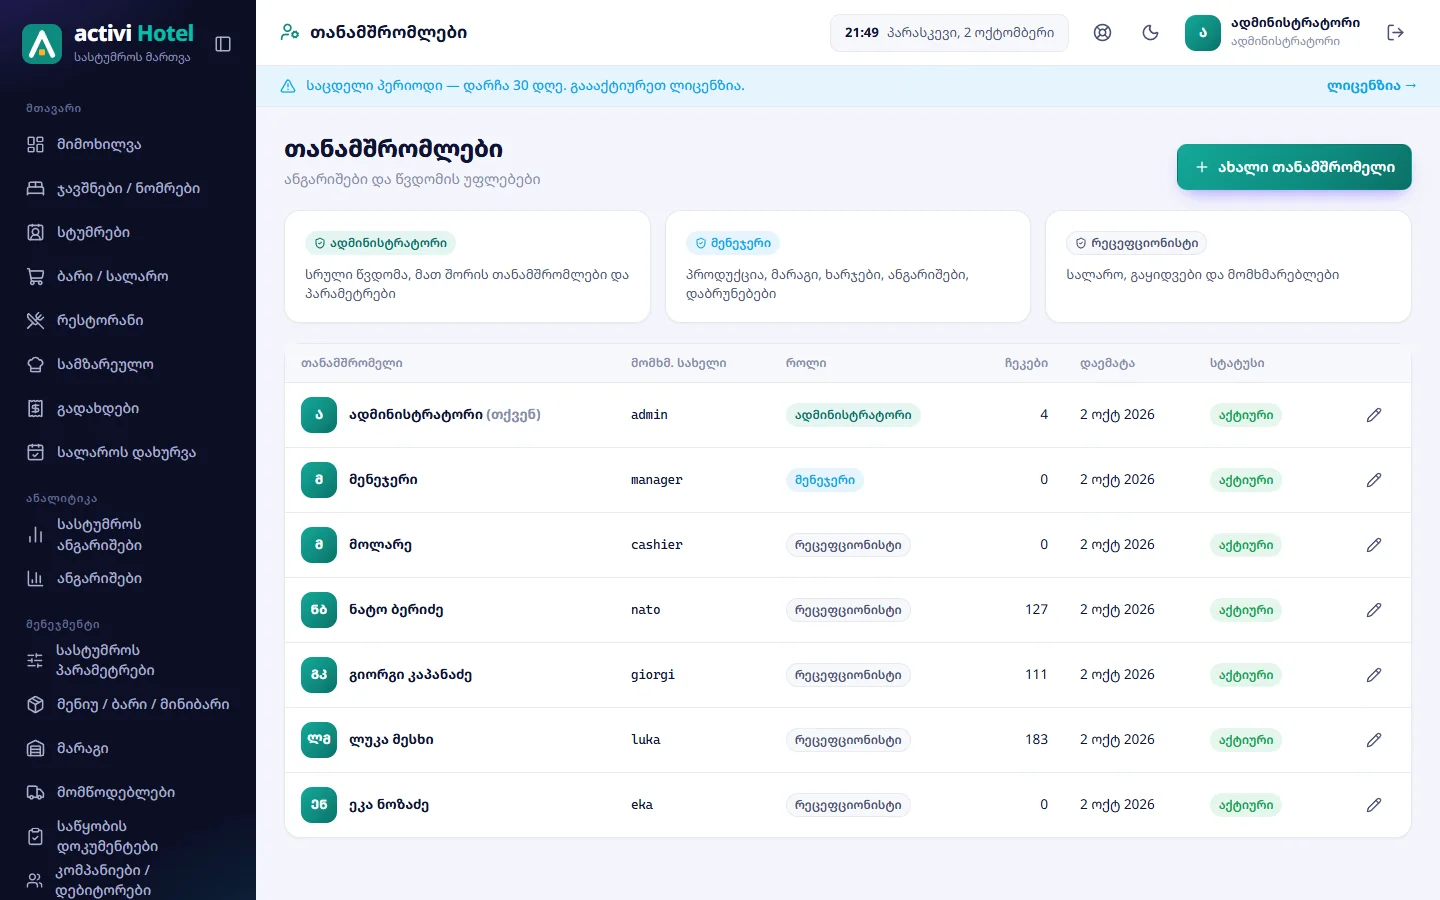This screenshot has height=900, width=1440.
Task: Click the ნბ avatar for ნატო ბერიძე
Action: pyautogui.click(x=319, y=610)
